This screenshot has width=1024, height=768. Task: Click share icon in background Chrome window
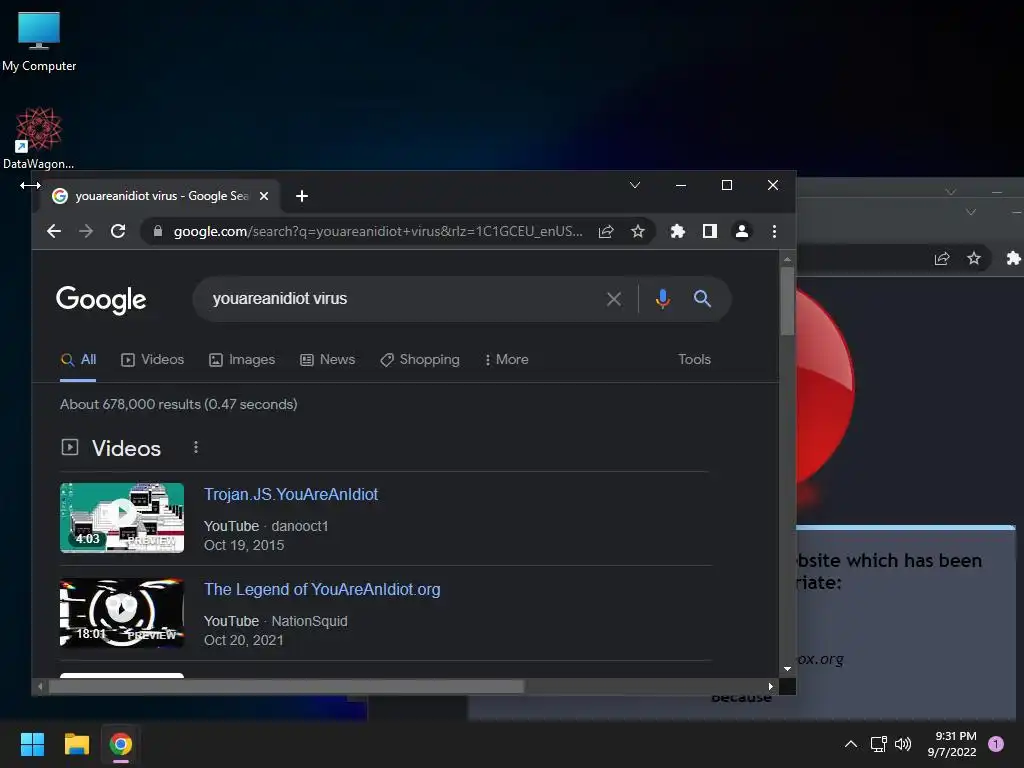tap(942, 259)
